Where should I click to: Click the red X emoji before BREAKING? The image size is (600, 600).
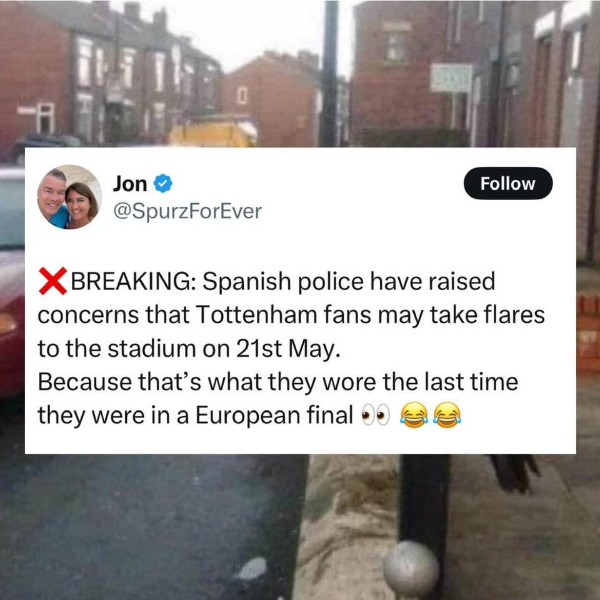53,281
